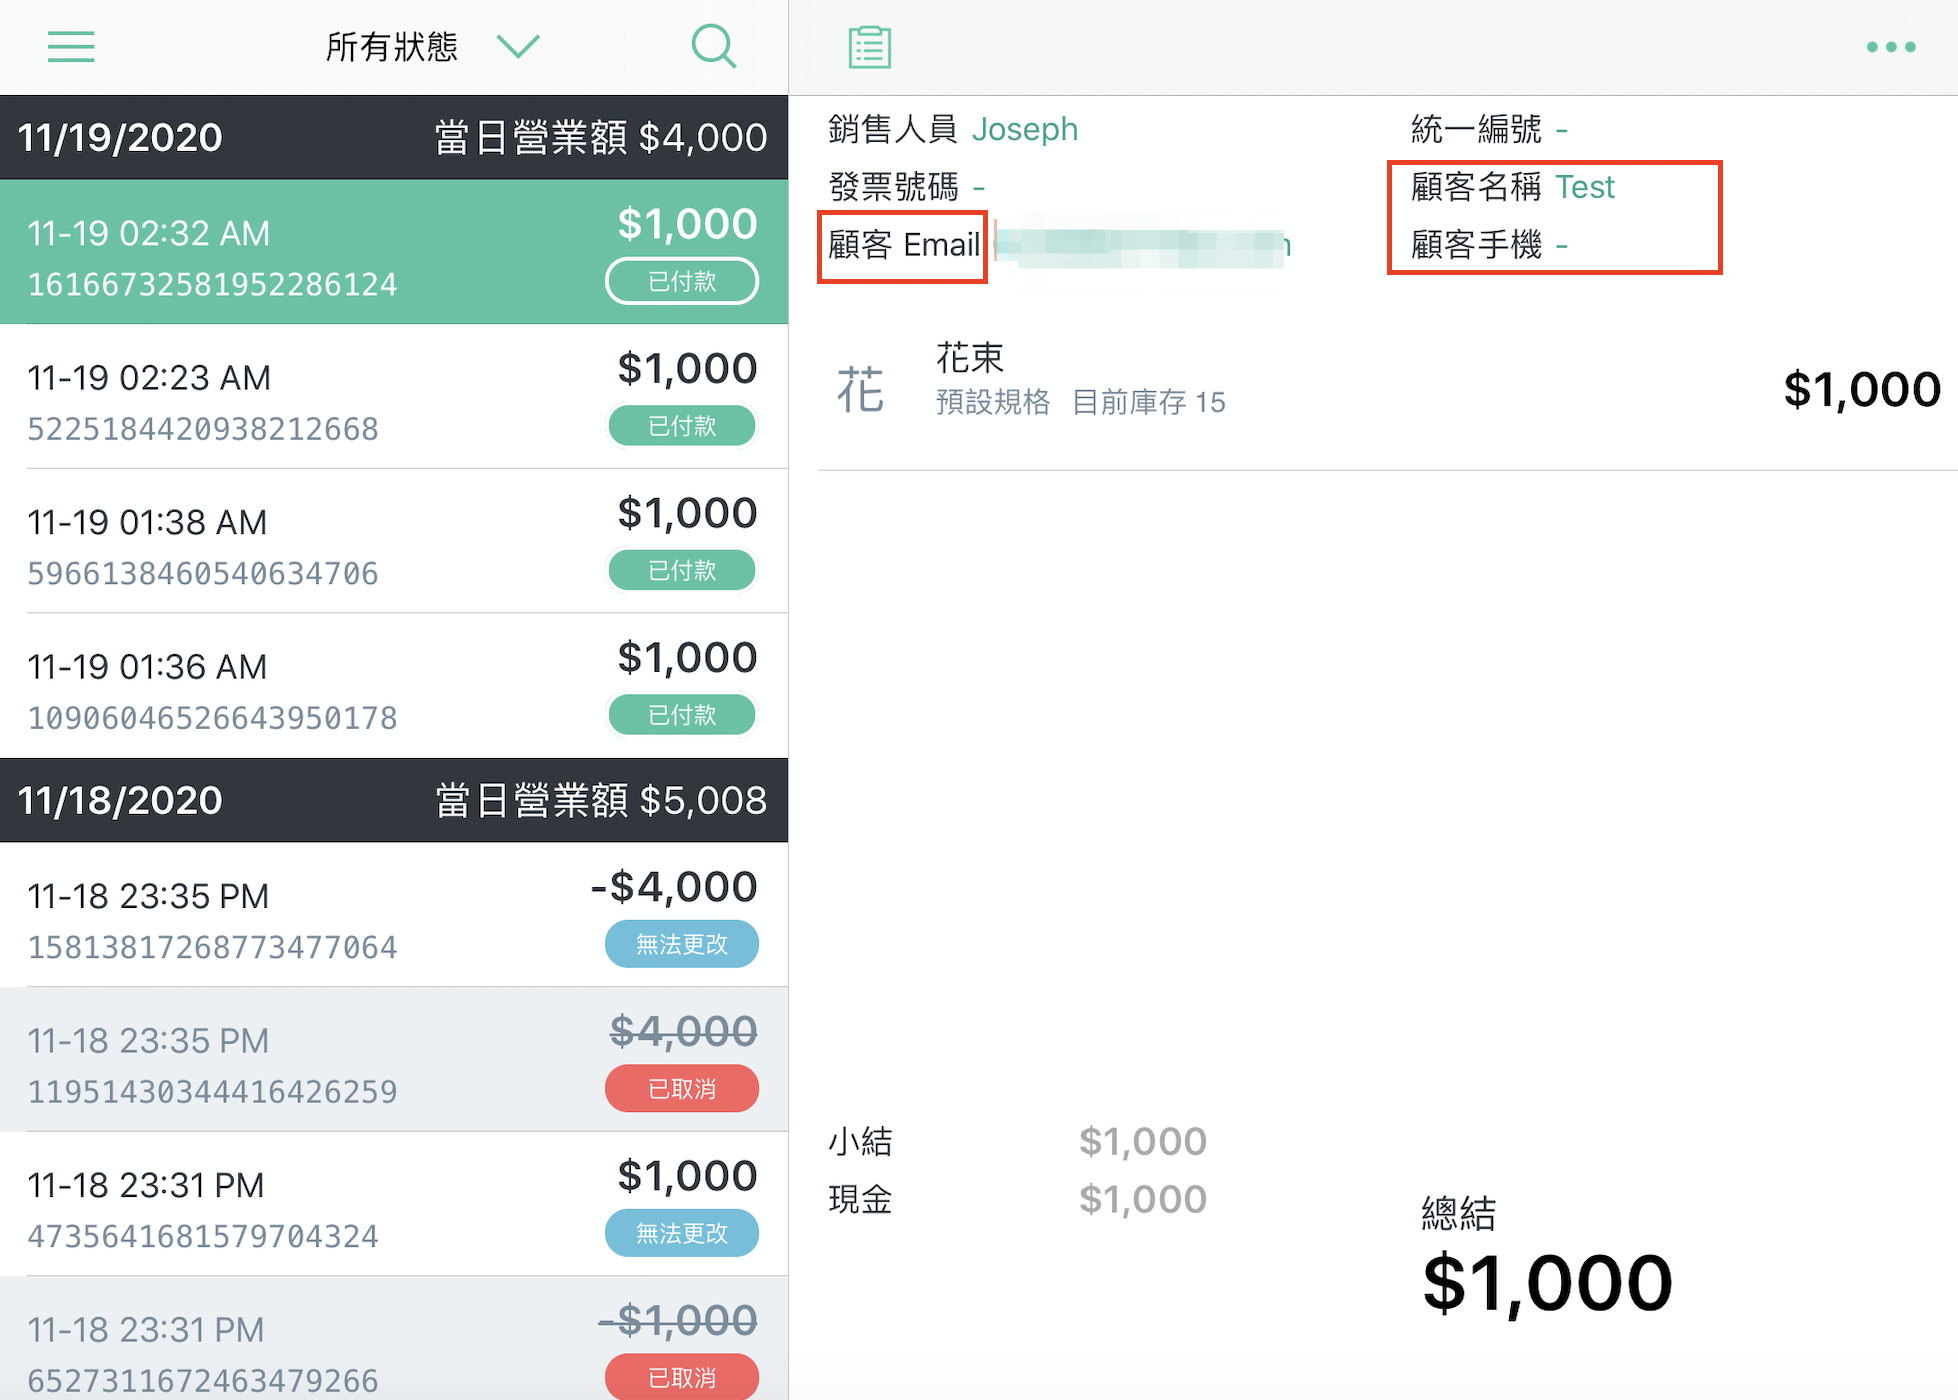Image resolution: width=1958 pixels, height=1400 pixels.
Task: Click the customer name value Test
Action: (1585, 187)
